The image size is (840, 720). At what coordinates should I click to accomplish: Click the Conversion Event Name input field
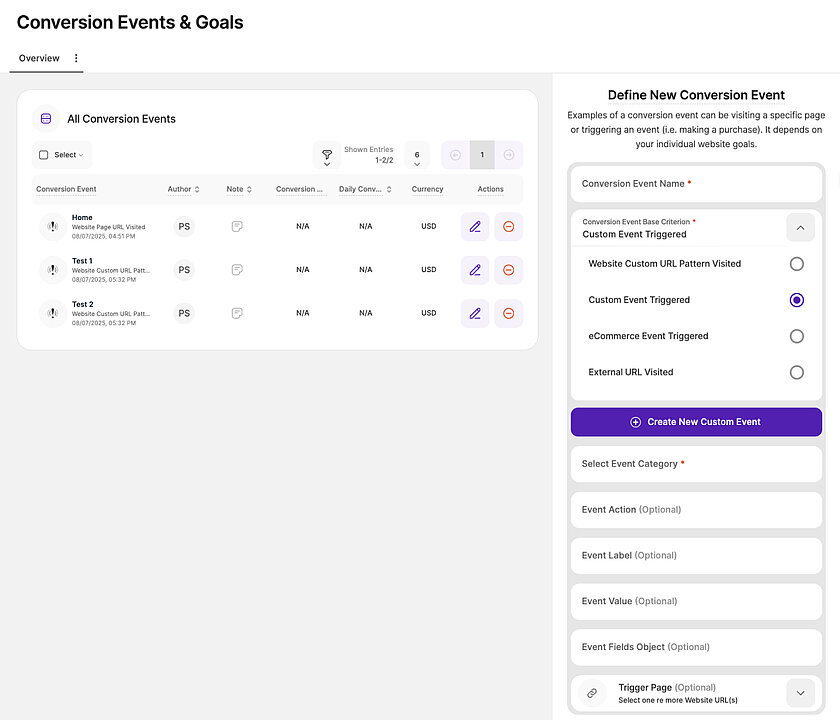[696, 183]
